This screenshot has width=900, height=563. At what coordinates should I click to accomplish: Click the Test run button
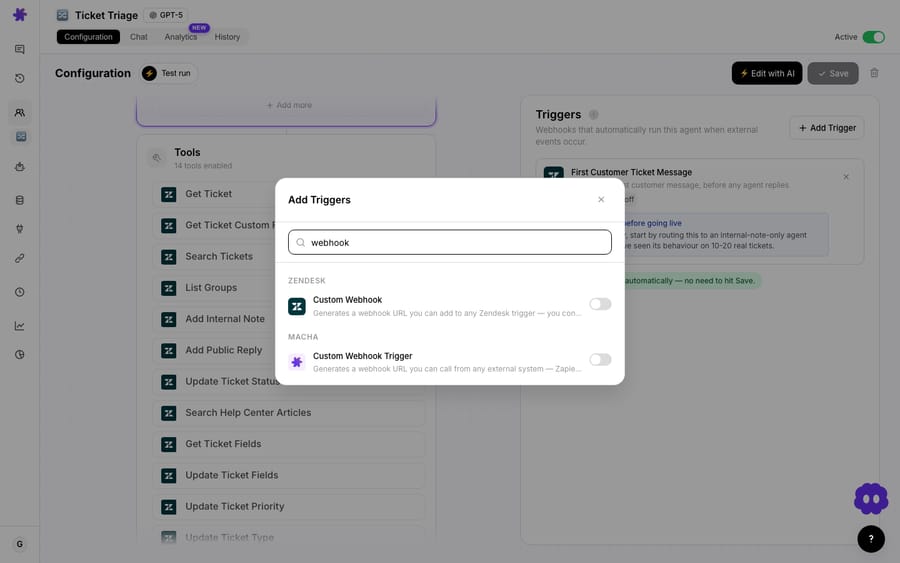click(168, 73)
